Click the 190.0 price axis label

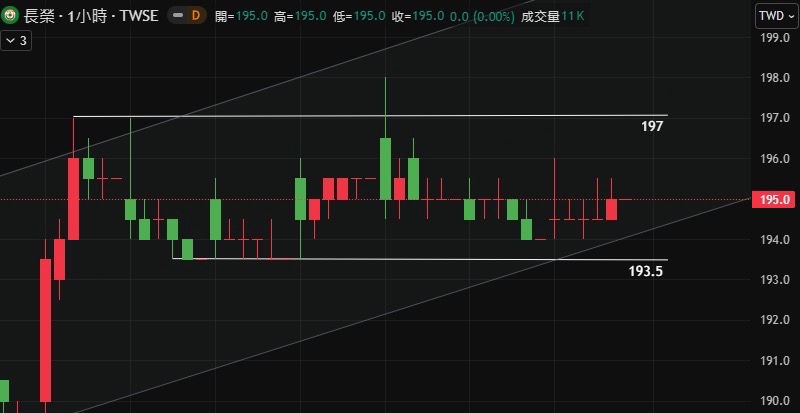coord(774,401)
